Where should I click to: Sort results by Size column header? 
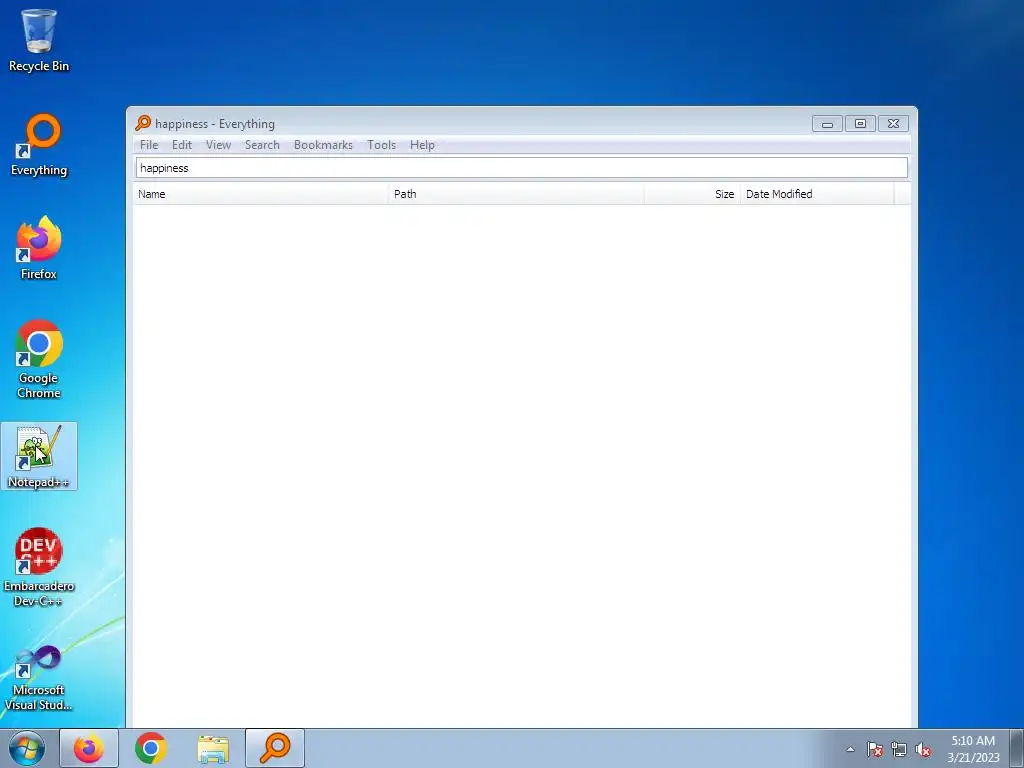click(x=692, y=194)
